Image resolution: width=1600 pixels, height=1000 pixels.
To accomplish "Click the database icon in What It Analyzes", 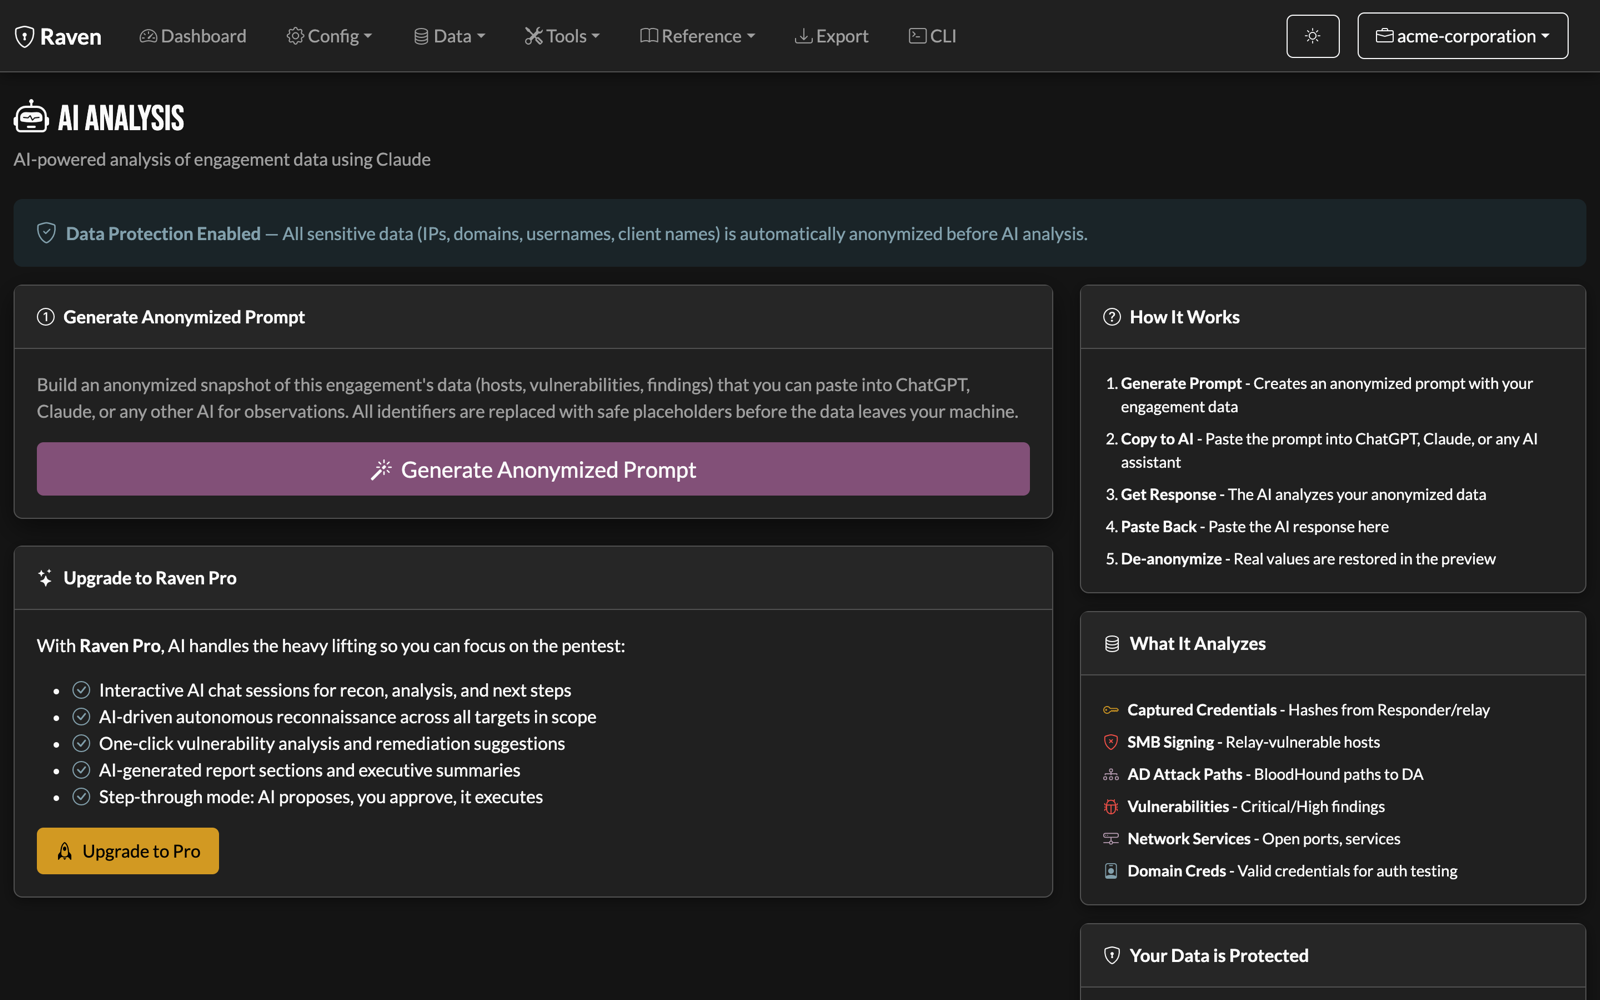I will click(1112, 644).
